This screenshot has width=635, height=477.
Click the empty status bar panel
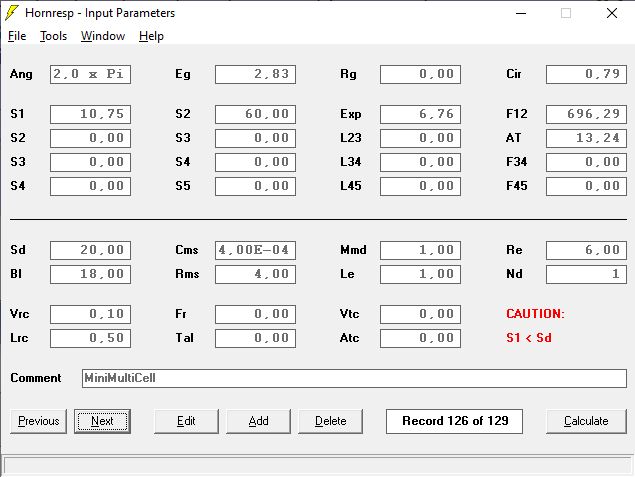[x=318, y=465]
